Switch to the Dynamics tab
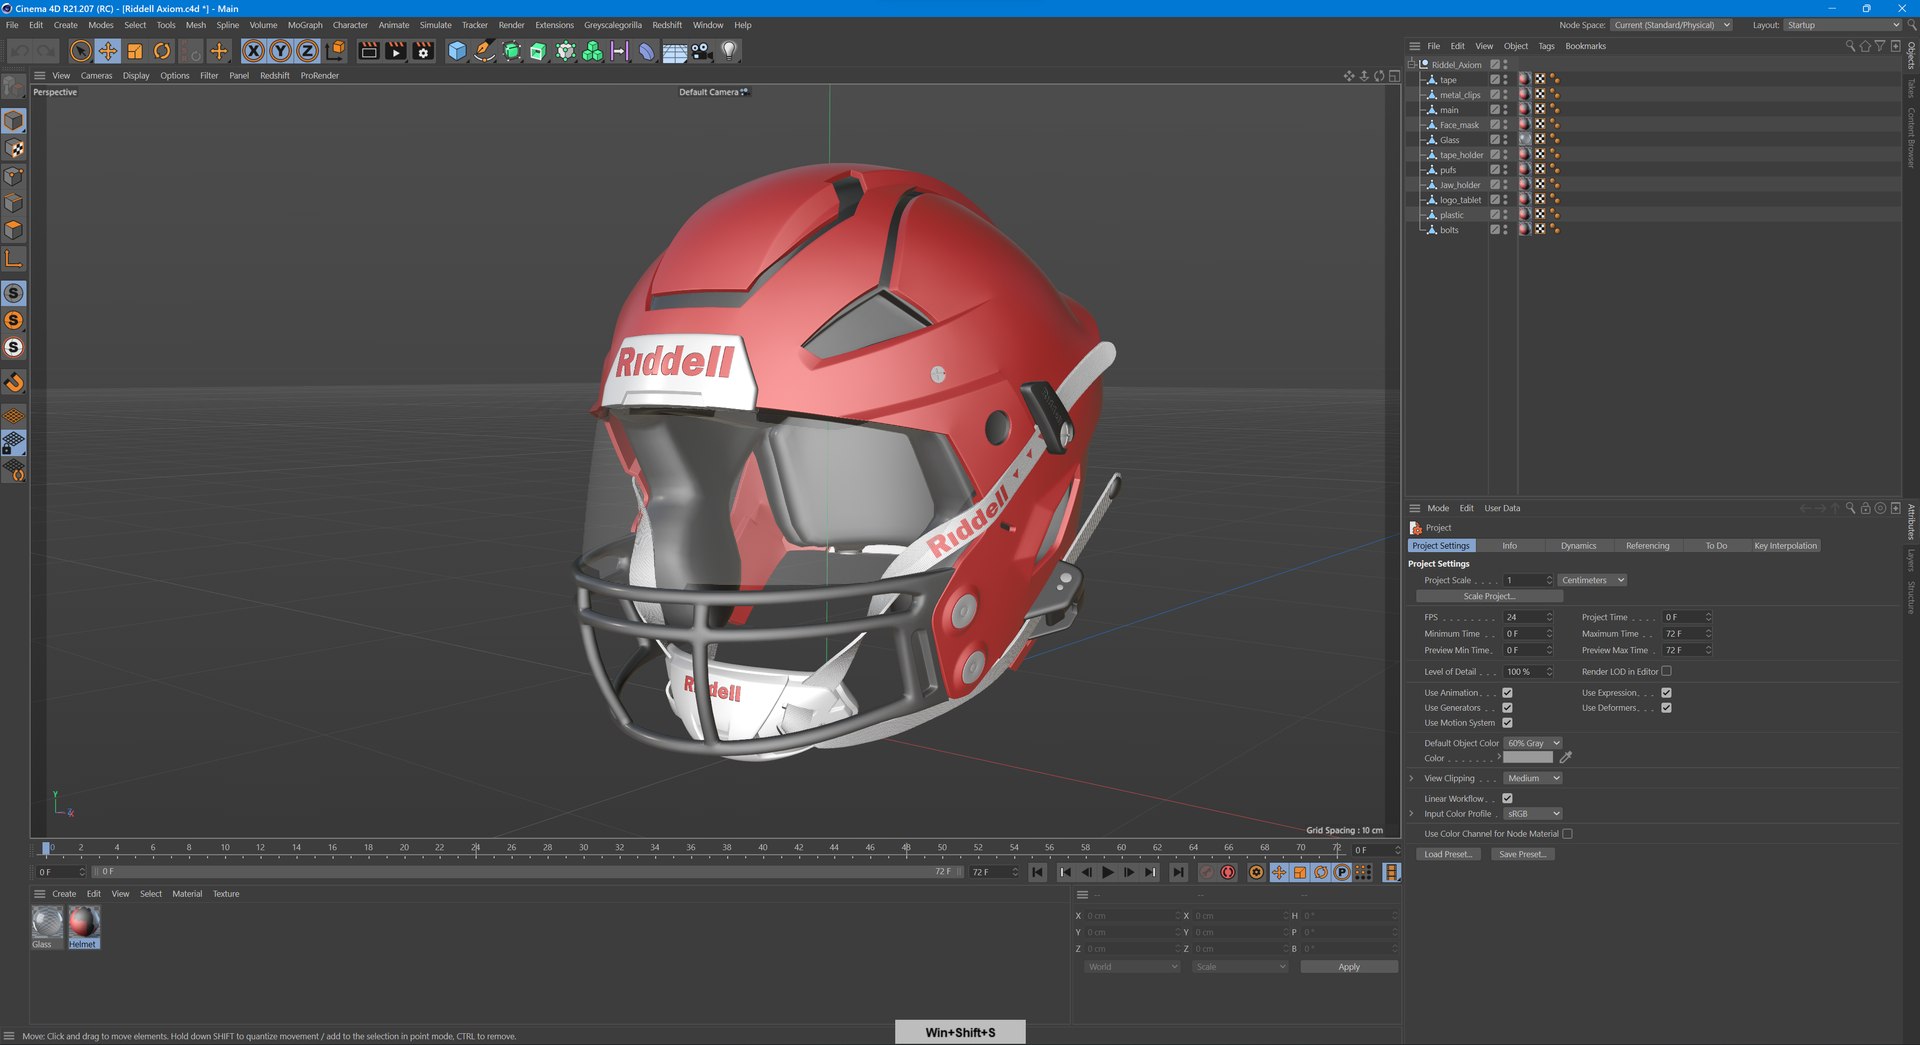The width and height of the screenshot is (1920, 1045). click(1578, 545)
